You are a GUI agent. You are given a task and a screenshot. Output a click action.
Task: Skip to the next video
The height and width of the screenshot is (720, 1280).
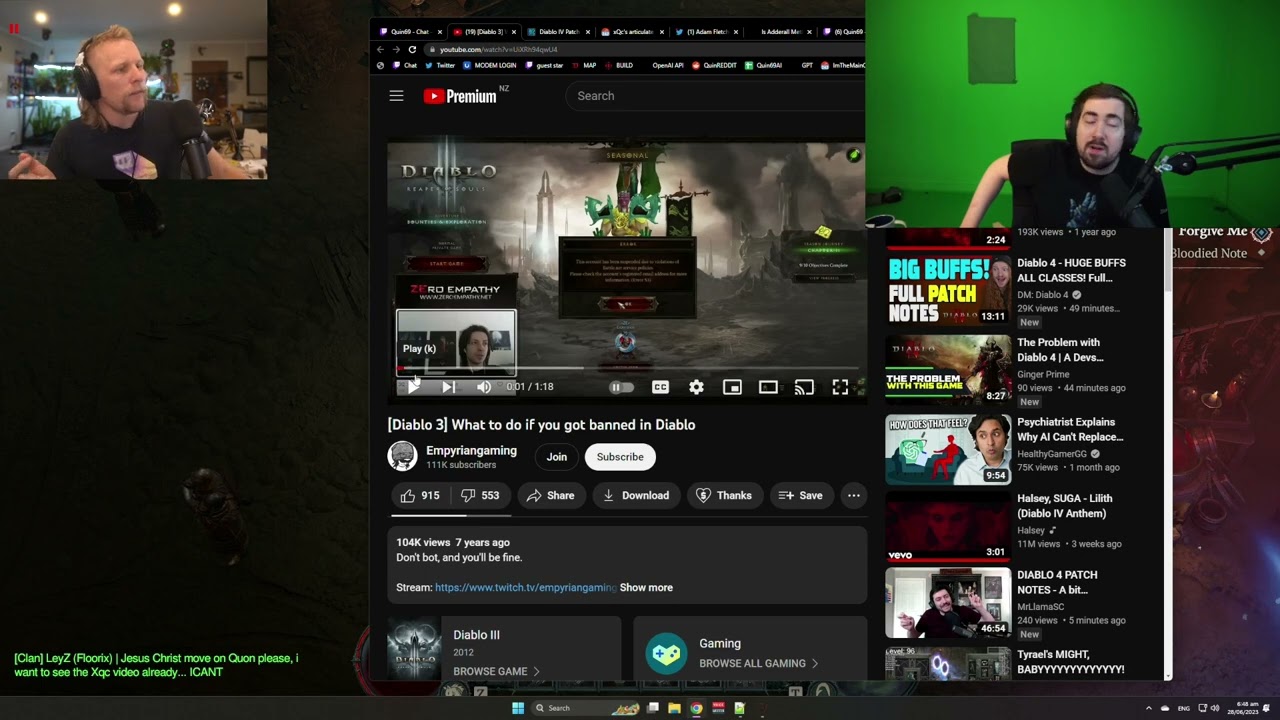(x=448, y=387)
